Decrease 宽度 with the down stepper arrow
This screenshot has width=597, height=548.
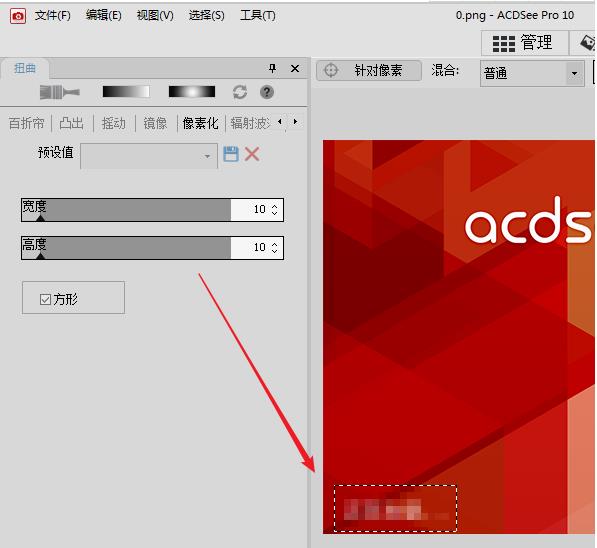[275, 213]
